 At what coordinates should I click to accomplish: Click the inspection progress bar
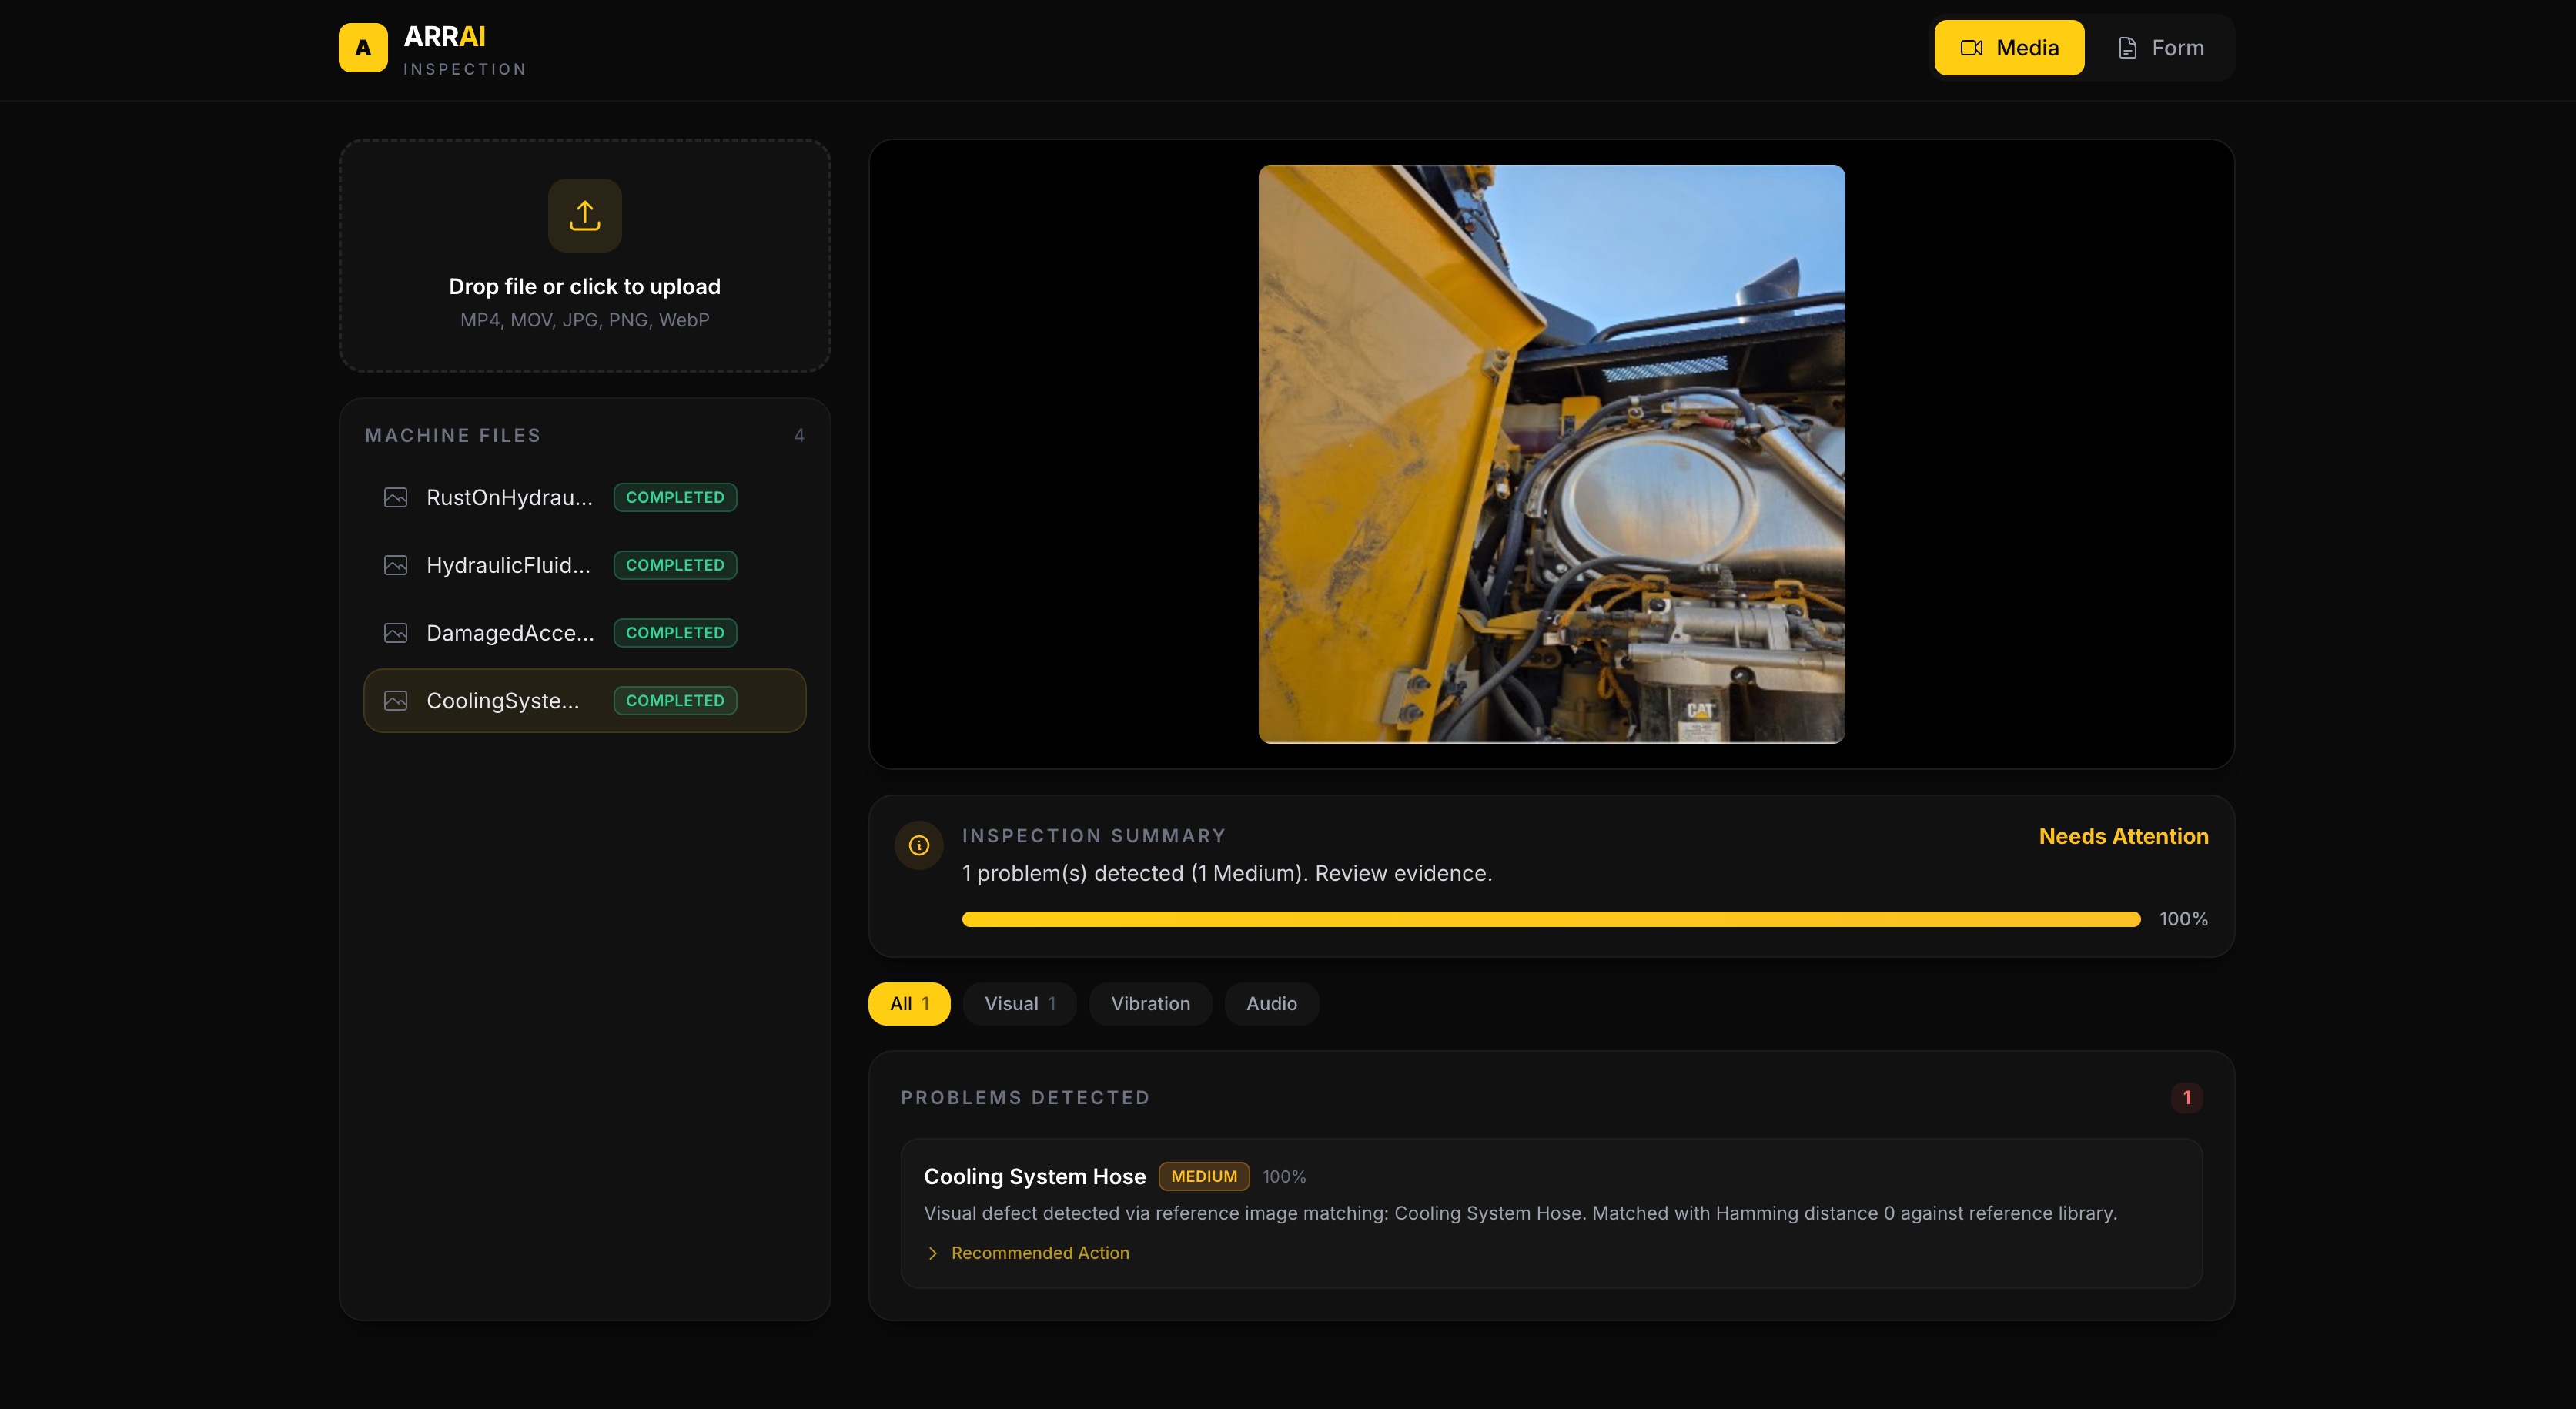pyautogui.click(x=1550, y=919)
